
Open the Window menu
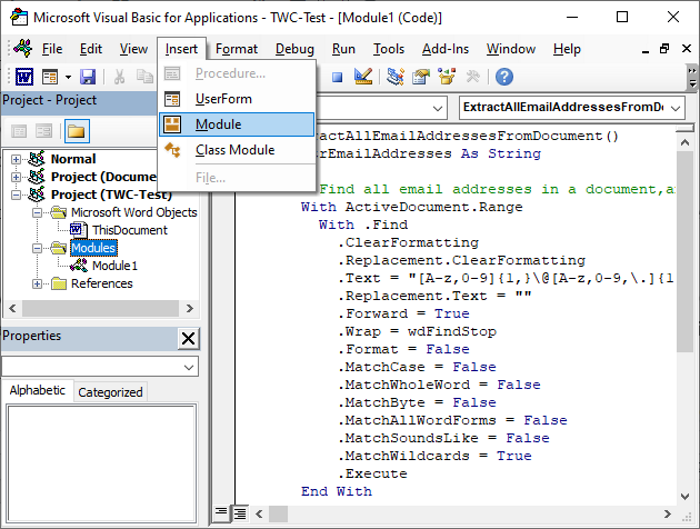[511, 49]
